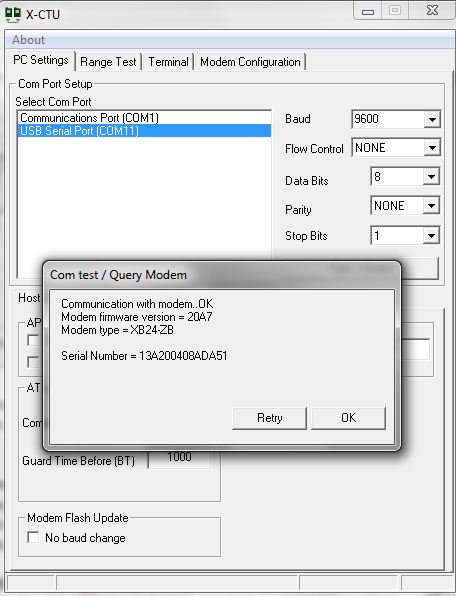Select USB Serial Port (COM11) entry

click(x=144, y=131)
